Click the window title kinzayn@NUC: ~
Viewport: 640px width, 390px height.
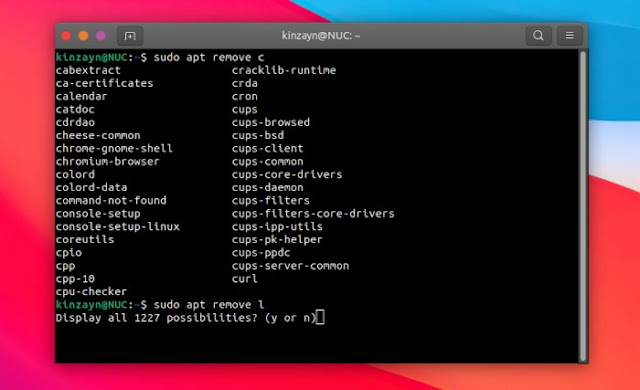click(321, 36)
